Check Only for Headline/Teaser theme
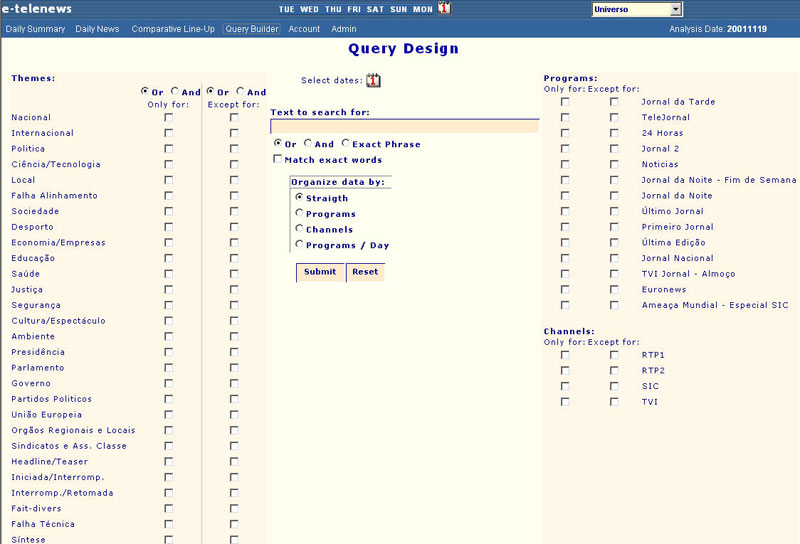 [x=169, y=461]
